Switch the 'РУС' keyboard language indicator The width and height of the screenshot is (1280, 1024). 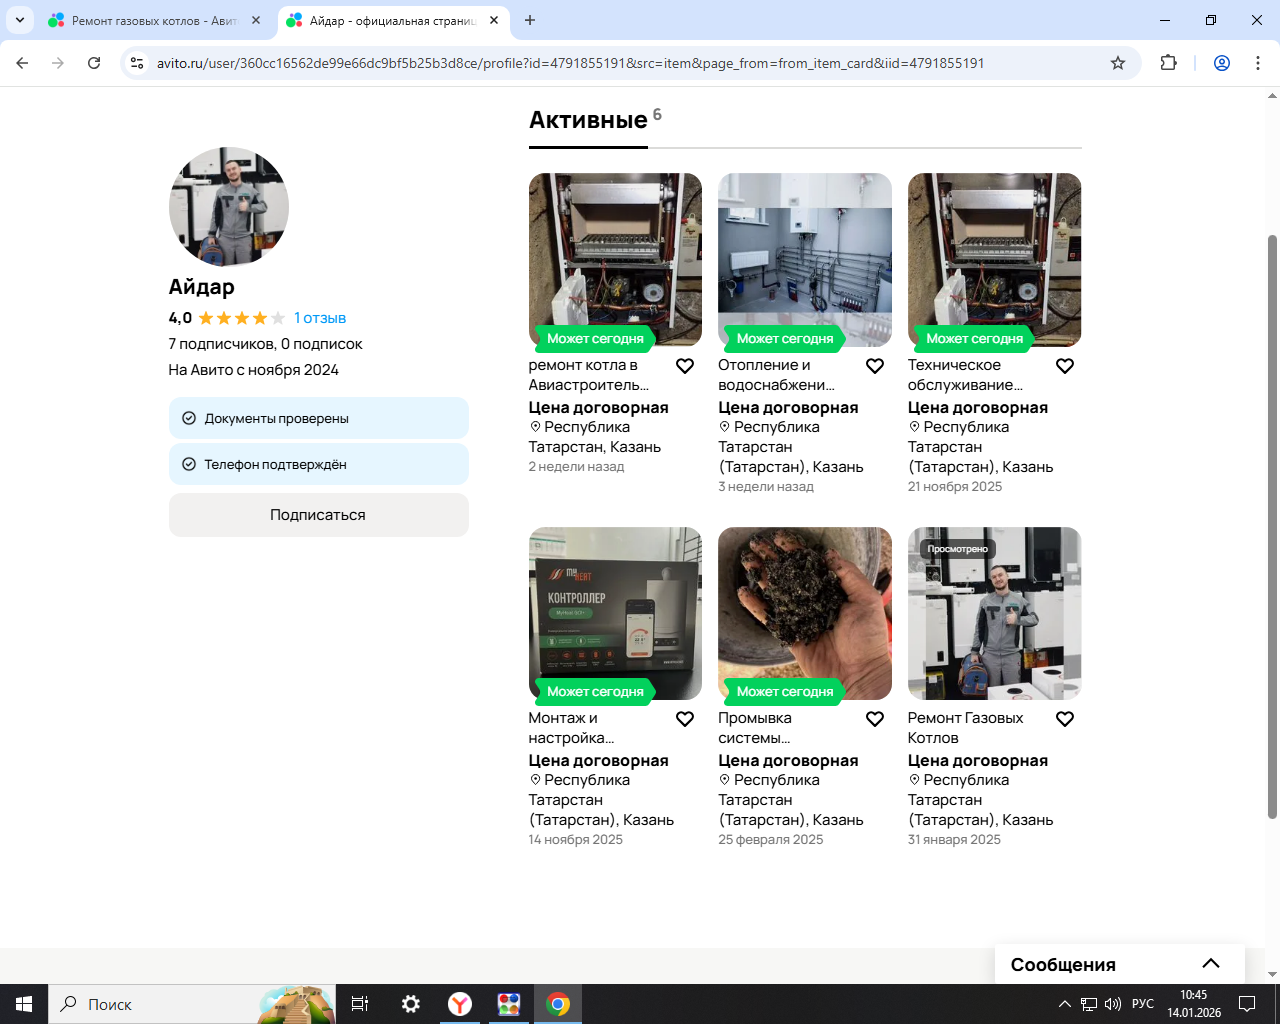(1143, 1004)
